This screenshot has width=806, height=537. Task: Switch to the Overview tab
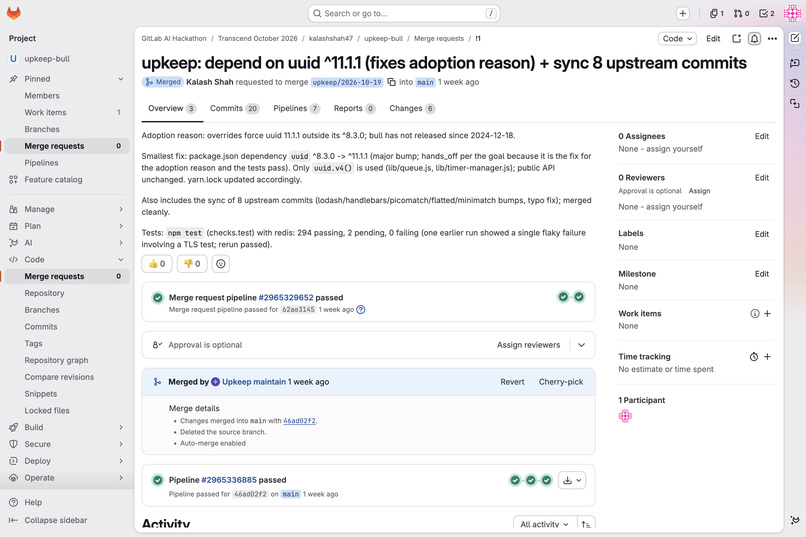coord(172,108)
